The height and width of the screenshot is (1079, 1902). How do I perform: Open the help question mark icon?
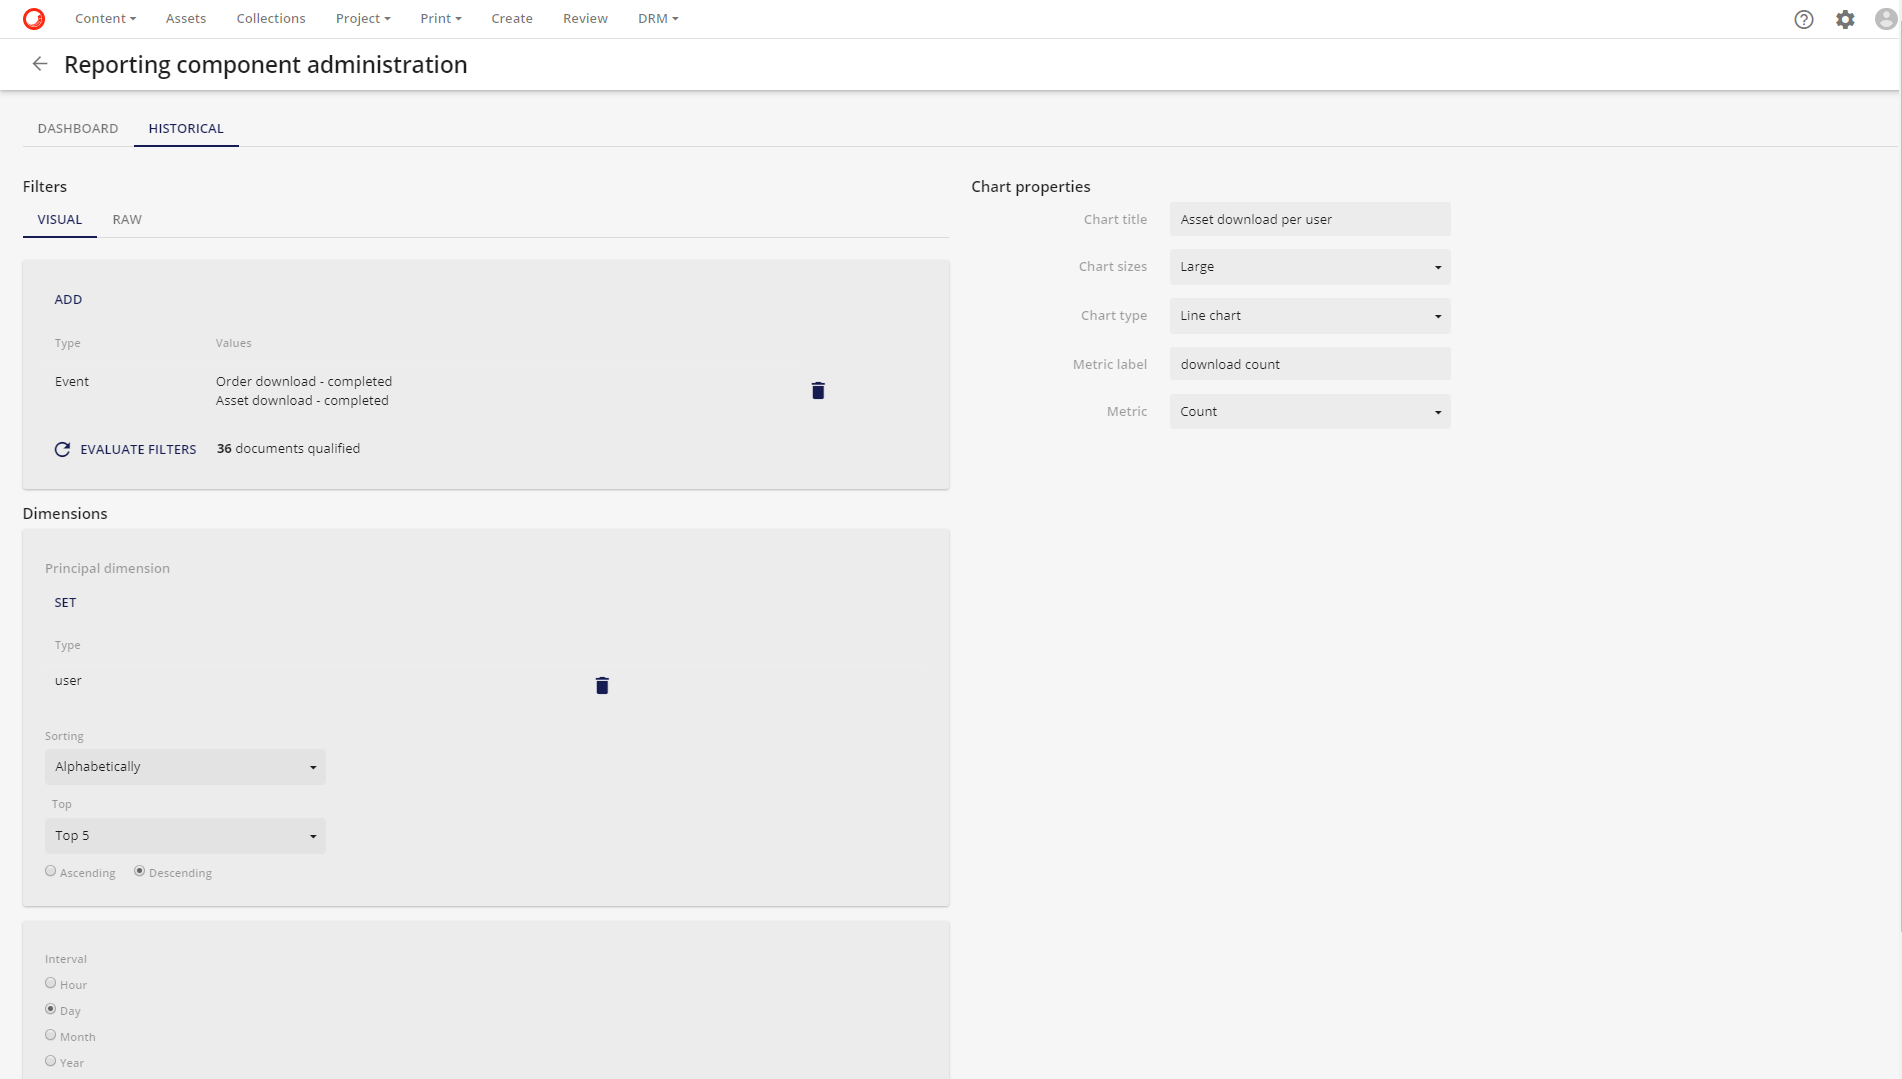(1803, 19)
